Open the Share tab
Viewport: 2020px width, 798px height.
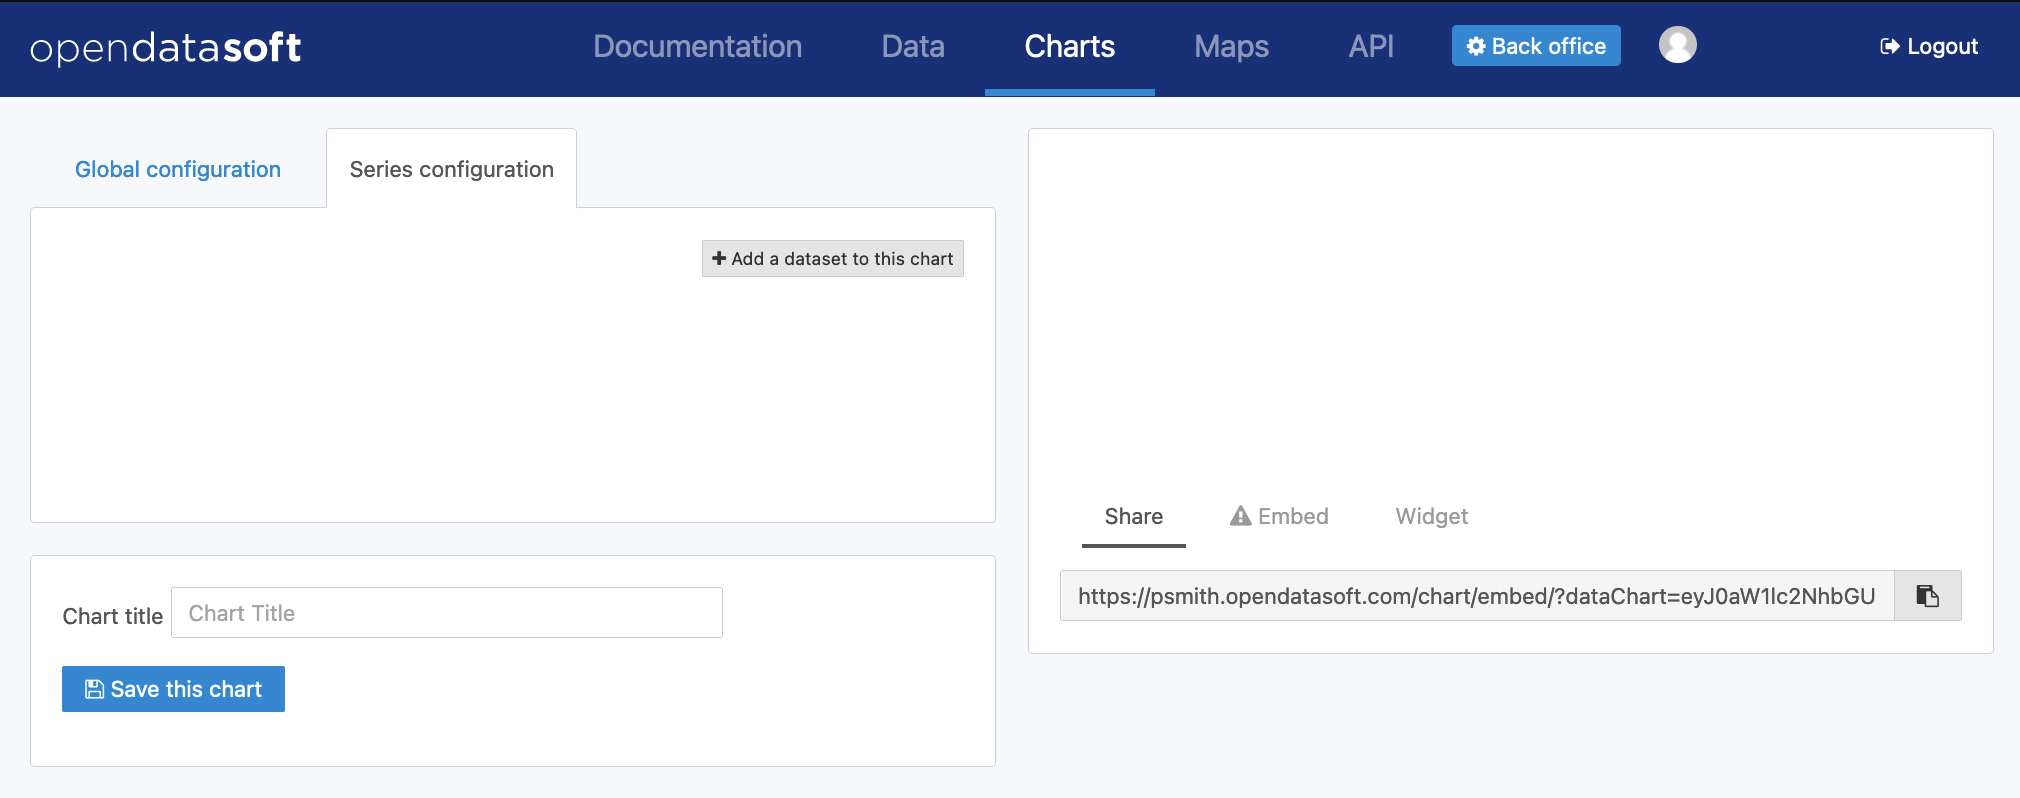coord(1133,516)
